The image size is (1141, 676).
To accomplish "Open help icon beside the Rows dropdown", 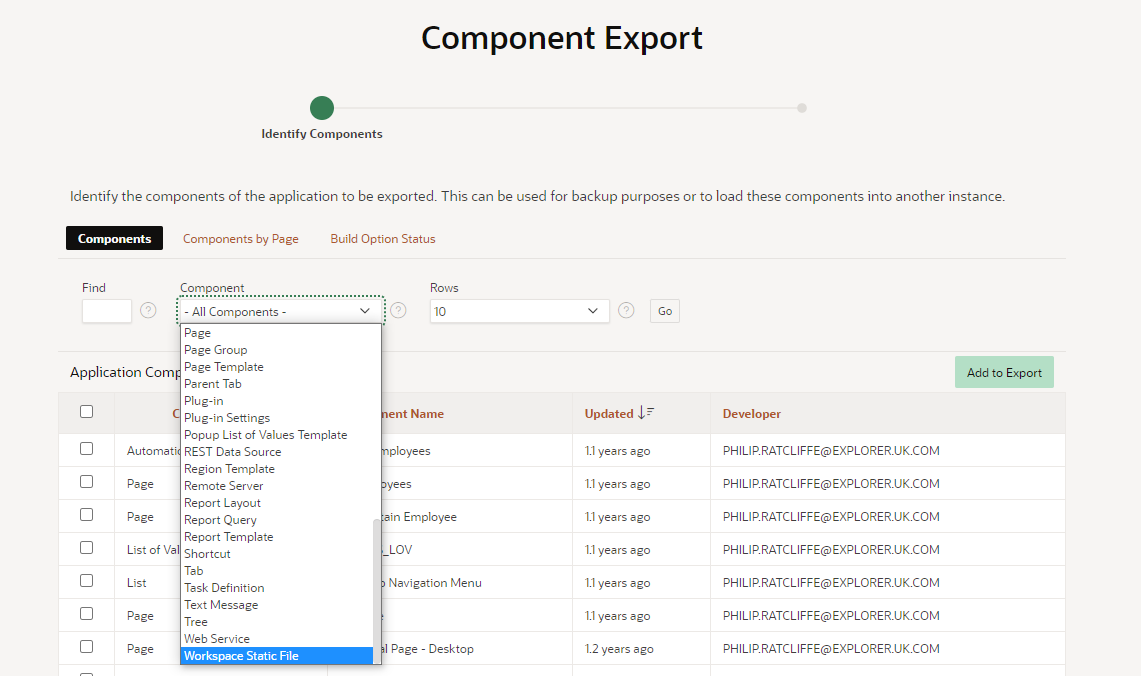I will [x=626, y=311].
